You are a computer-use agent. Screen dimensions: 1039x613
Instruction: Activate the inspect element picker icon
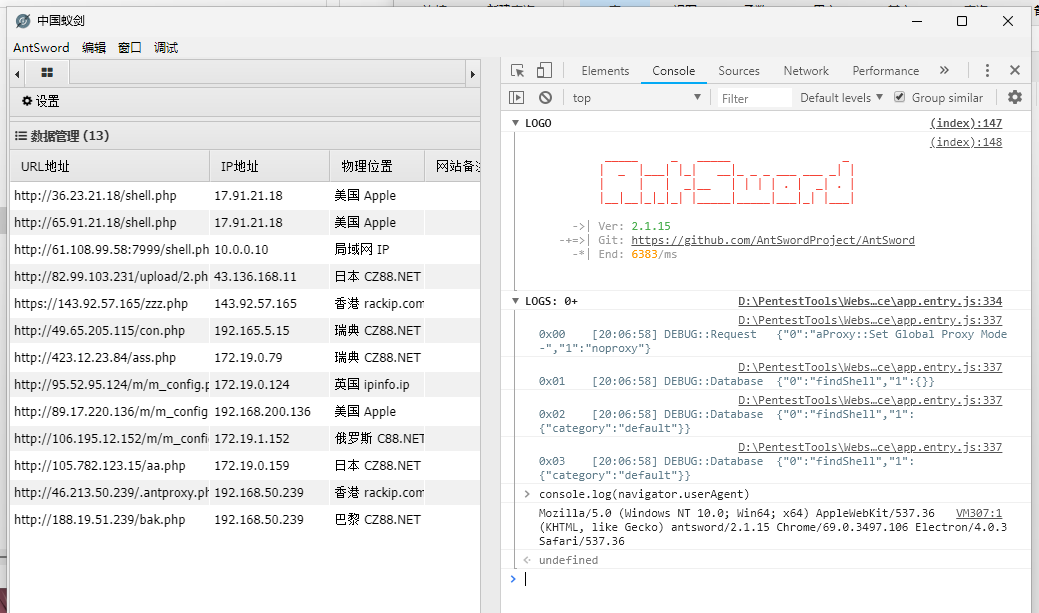tap(518, 71)
